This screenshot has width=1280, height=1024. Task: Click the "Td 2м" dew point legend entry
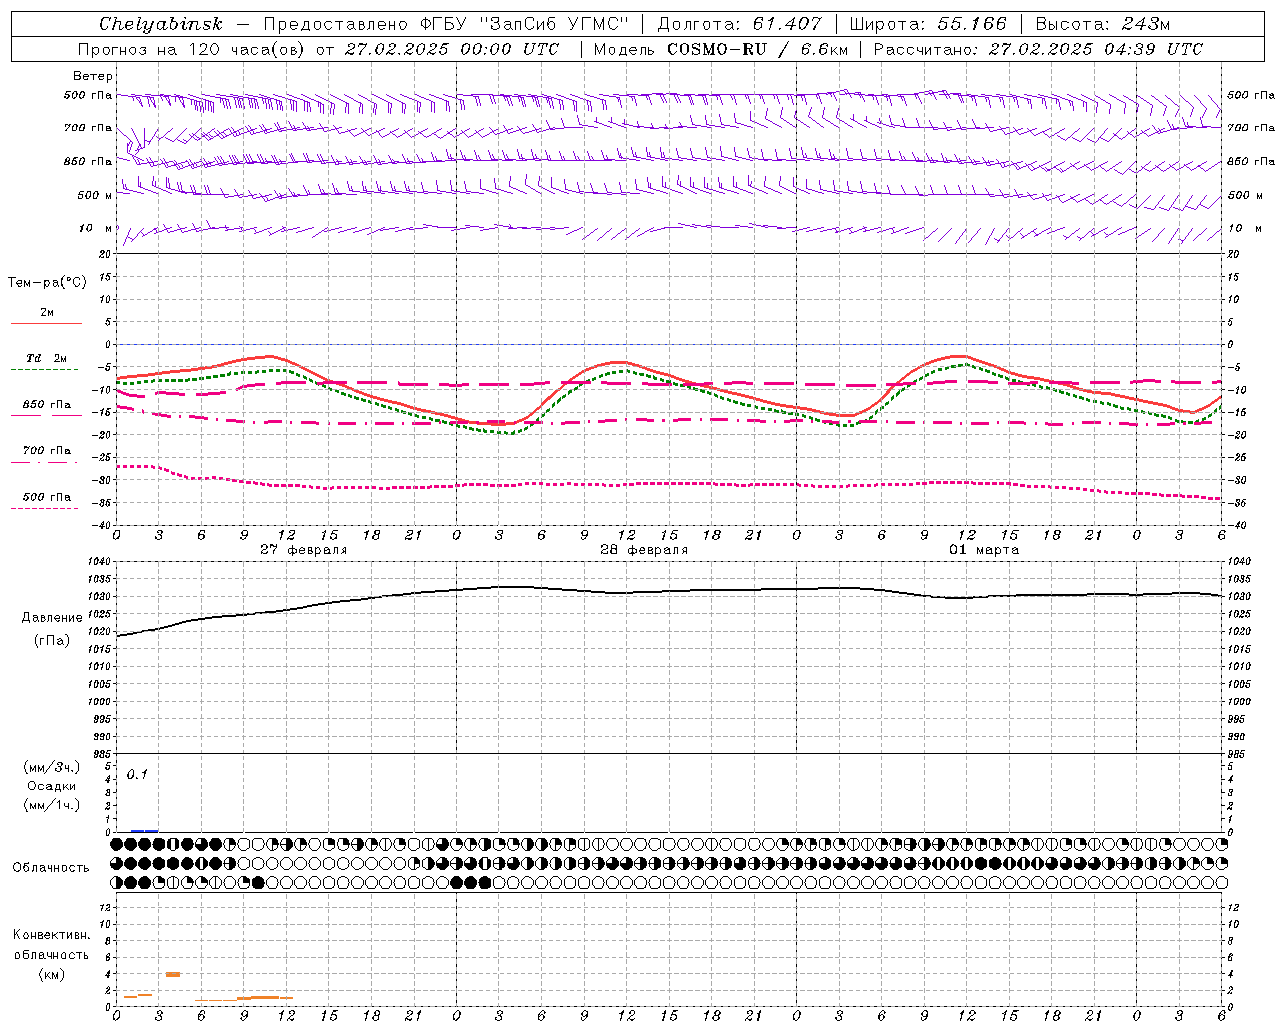point(47,358)
